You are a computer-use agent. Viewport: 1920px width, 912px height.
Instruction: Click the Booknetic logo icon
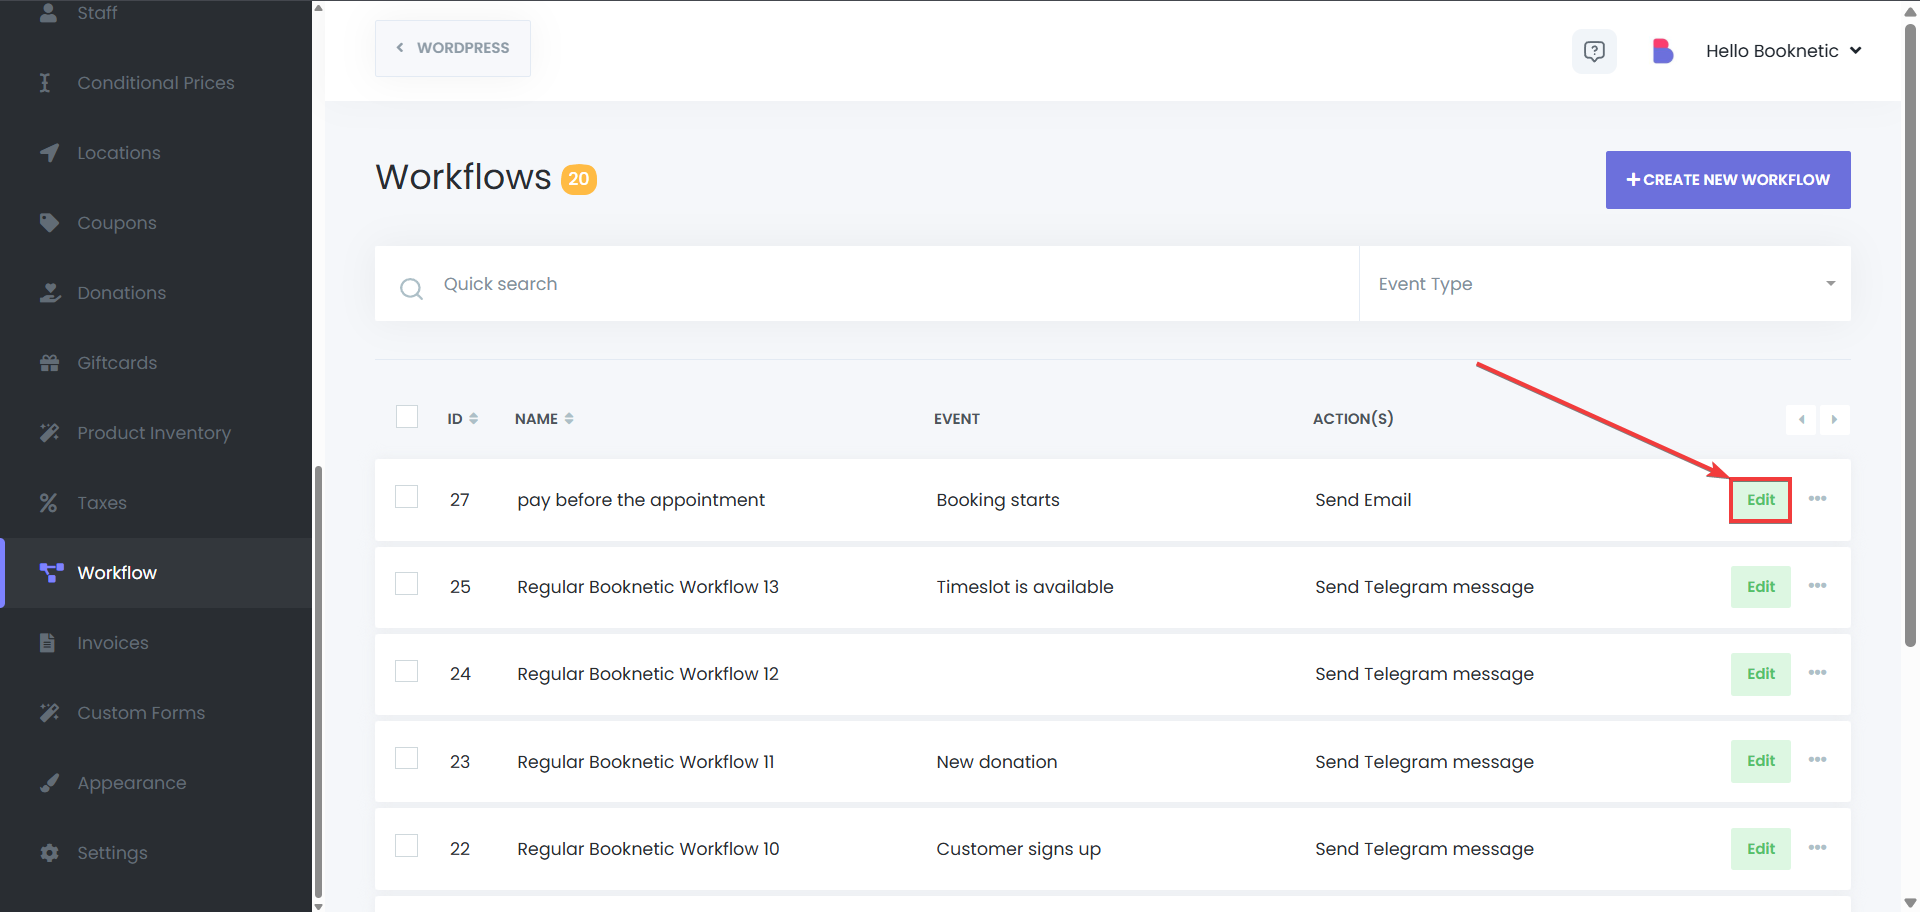(x=1662, y=51)
